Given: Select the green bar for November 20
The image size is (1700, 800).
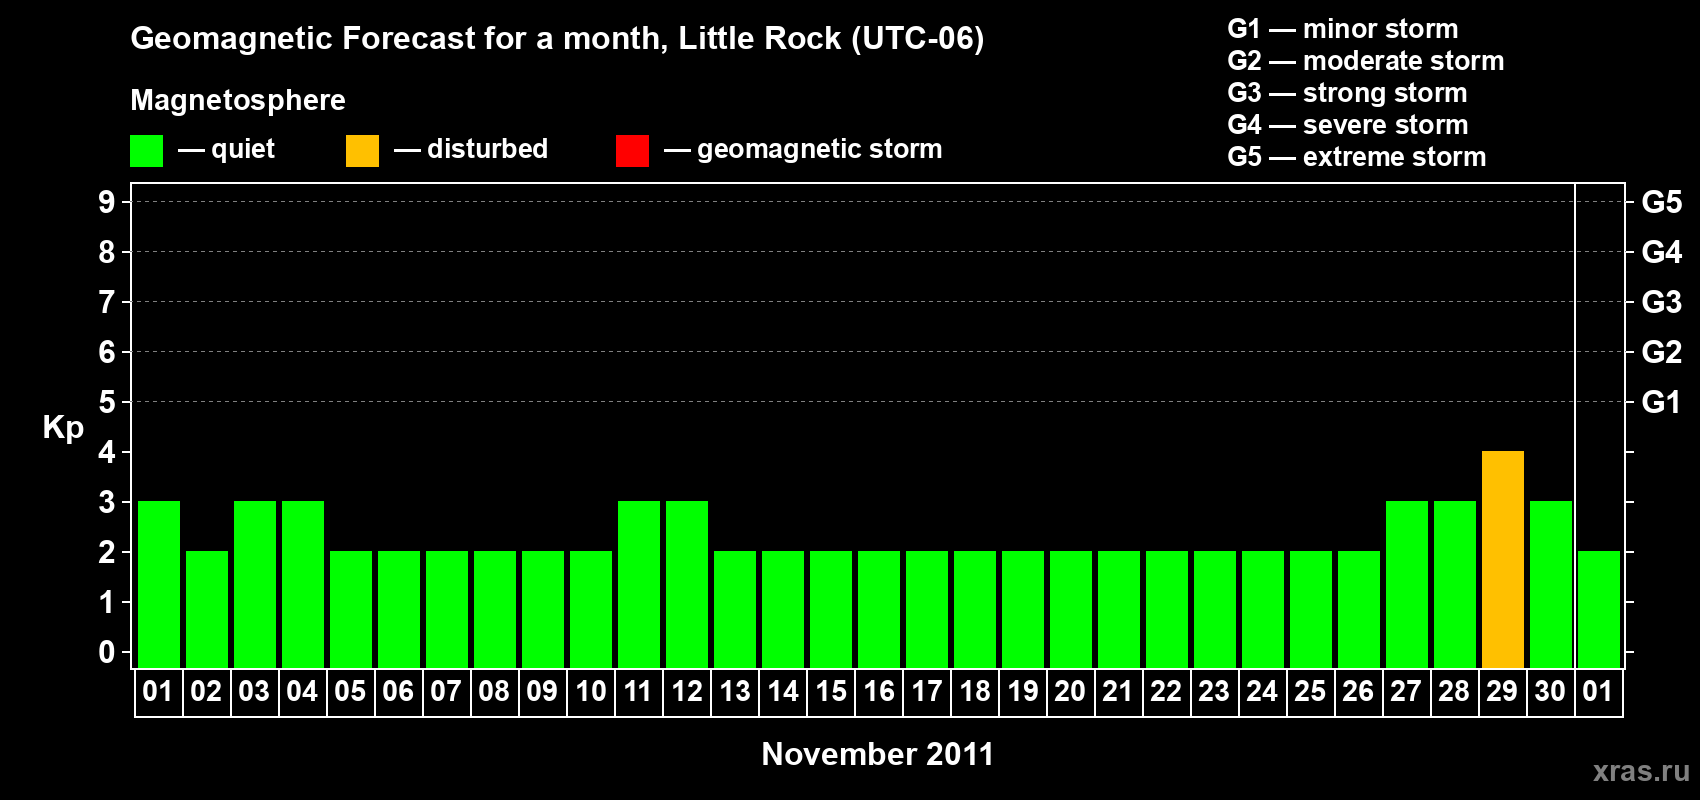Looking at the screenshot, I should (1071, 609).
